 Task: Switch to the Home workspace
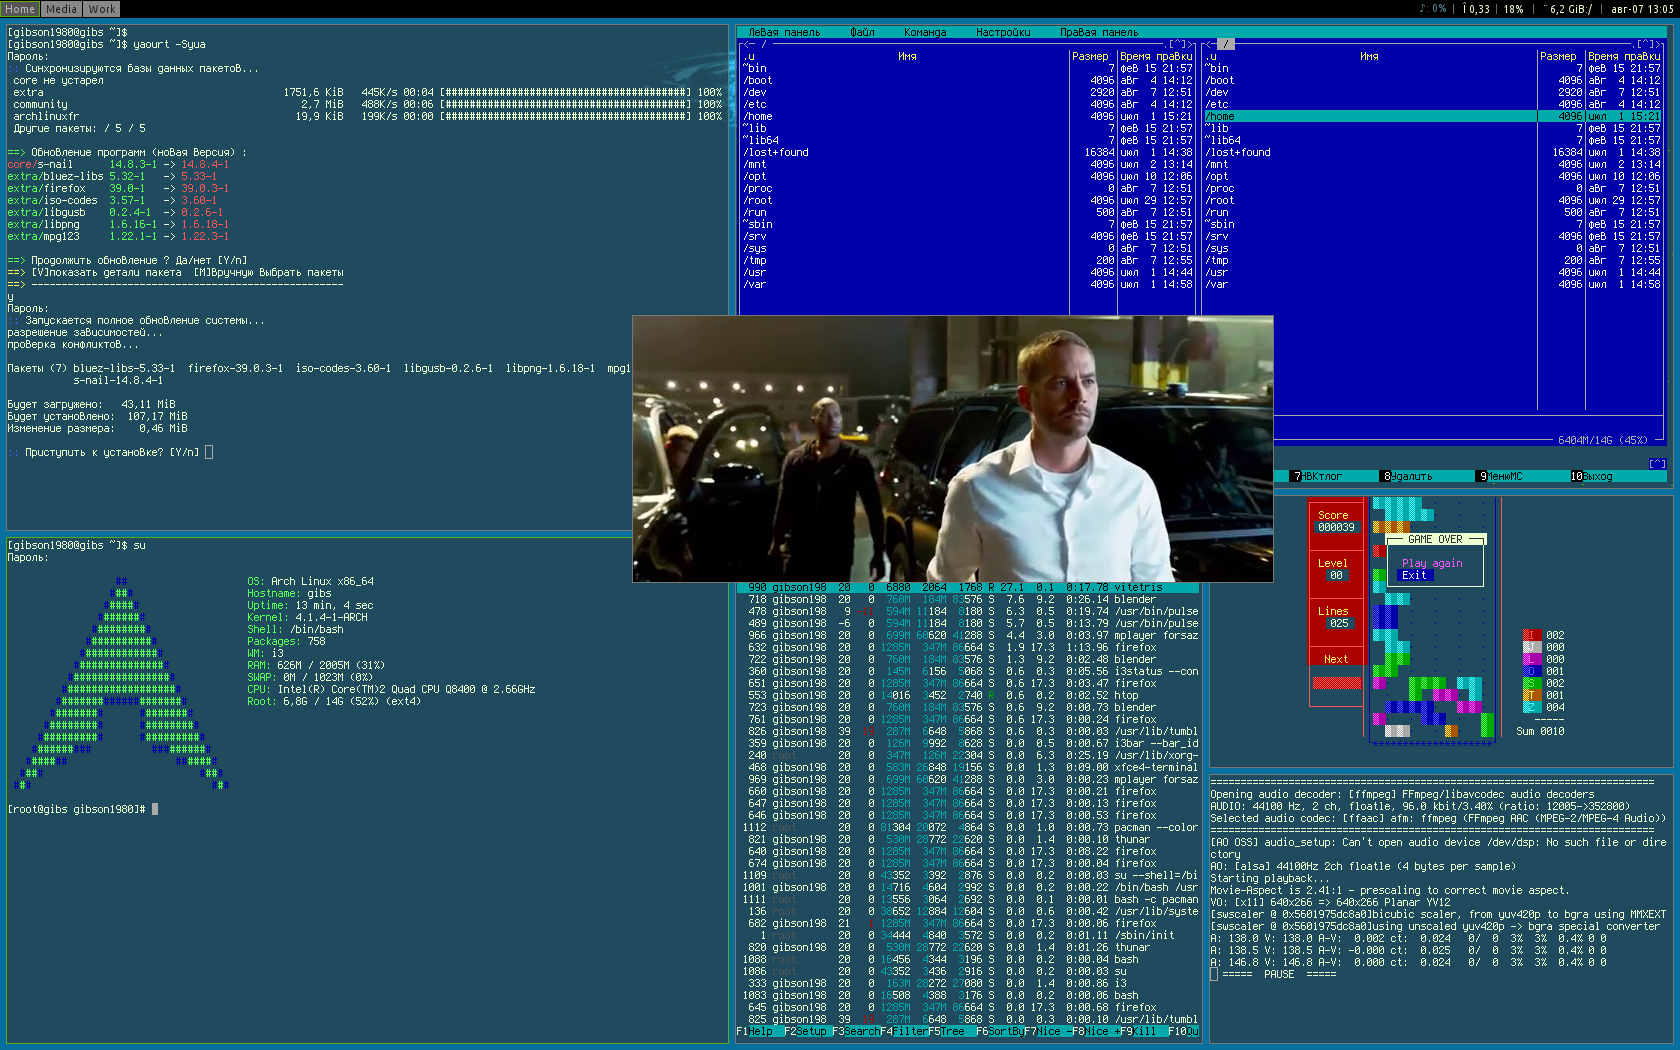[x=20, y=9]
